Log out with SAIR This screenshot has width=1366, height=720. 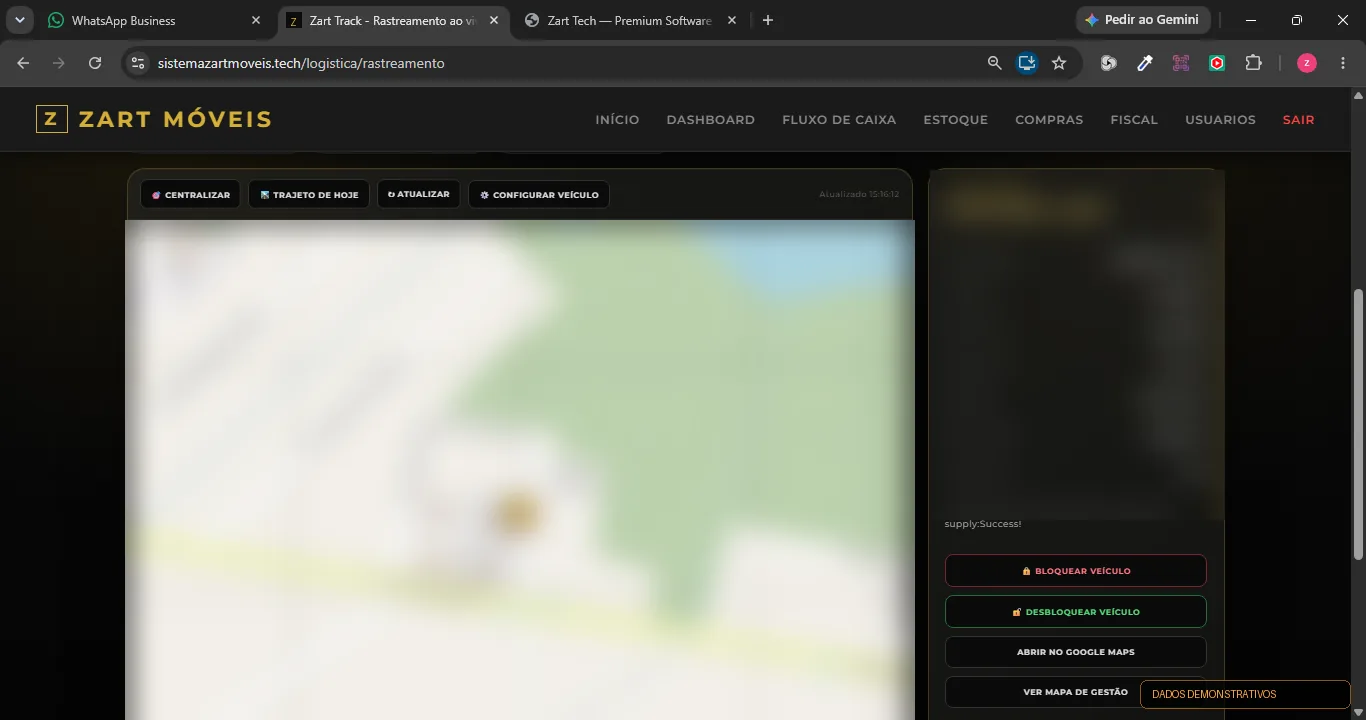coord(1299,120)
